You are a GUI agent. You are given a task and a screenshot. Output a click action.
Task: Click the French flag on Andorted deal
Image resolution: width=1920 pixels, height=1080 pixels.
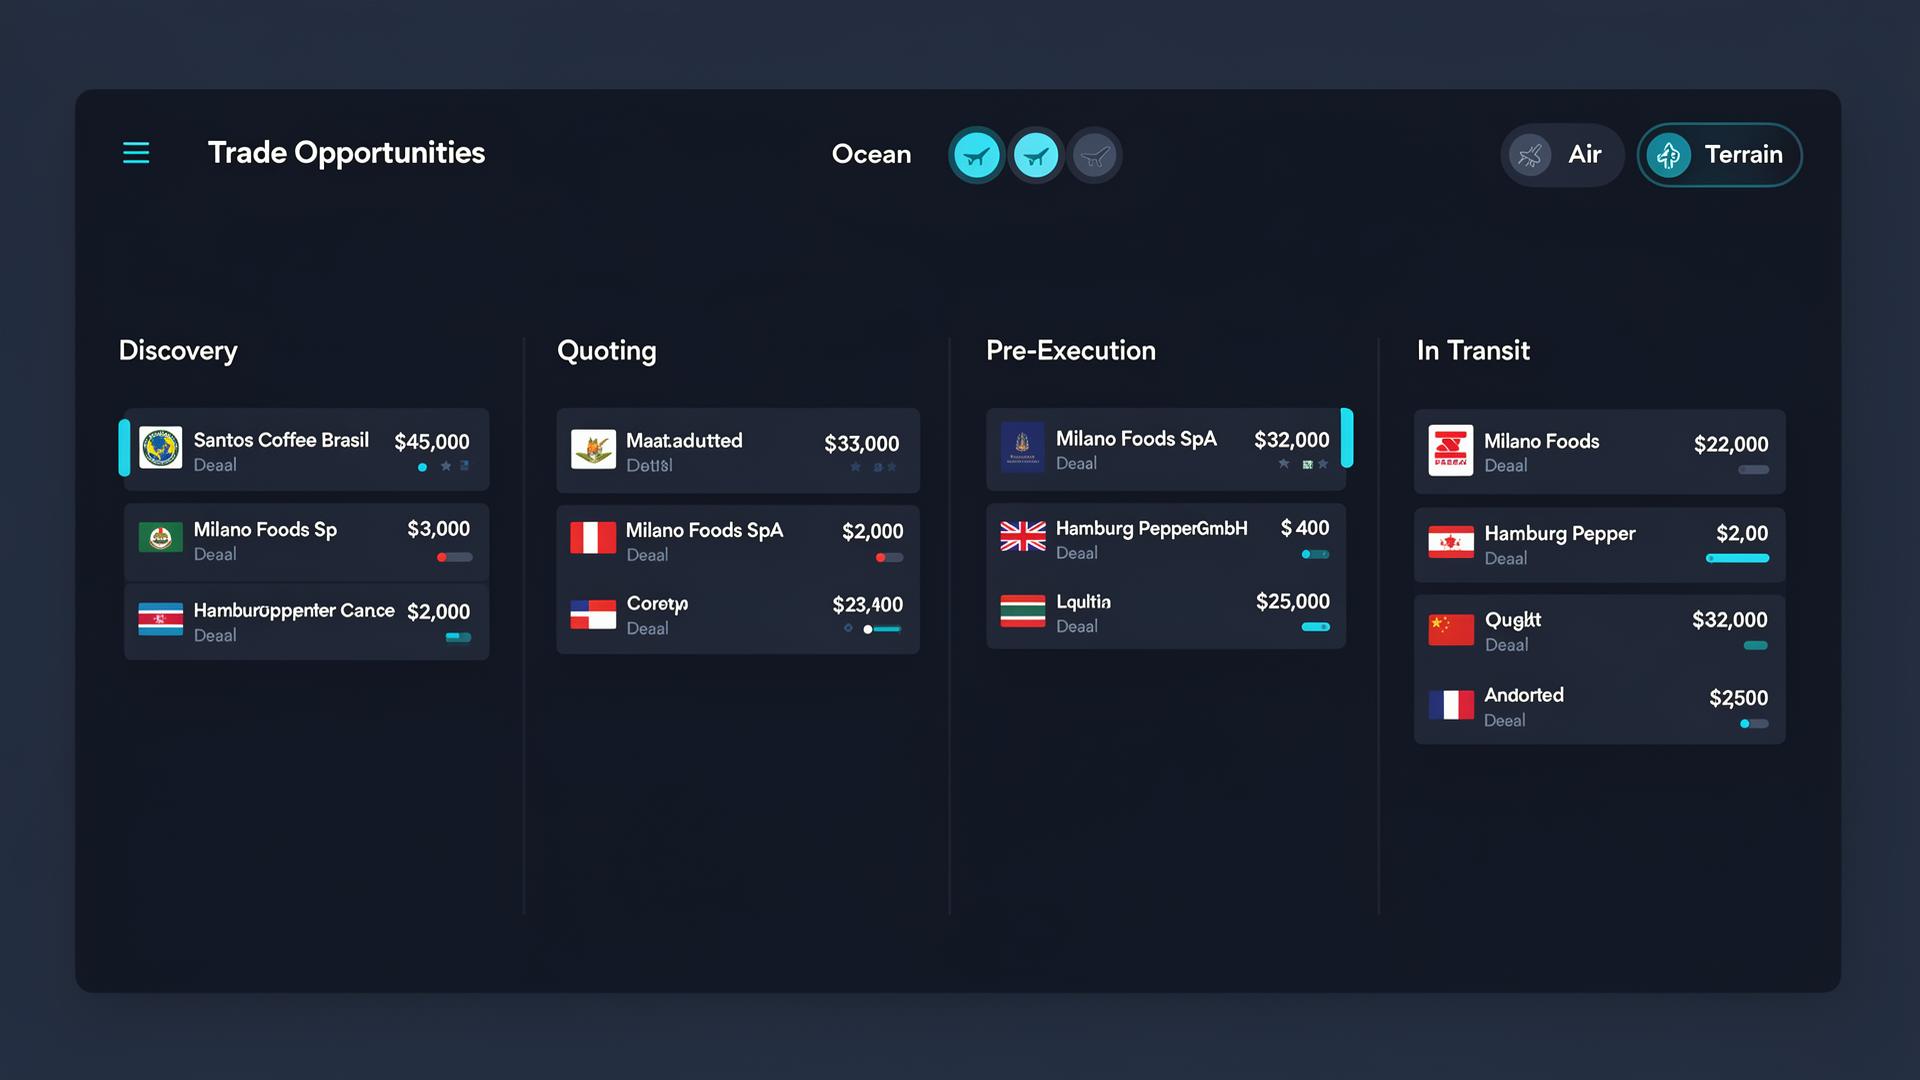pyautogui.click(x=1450, y=705)
